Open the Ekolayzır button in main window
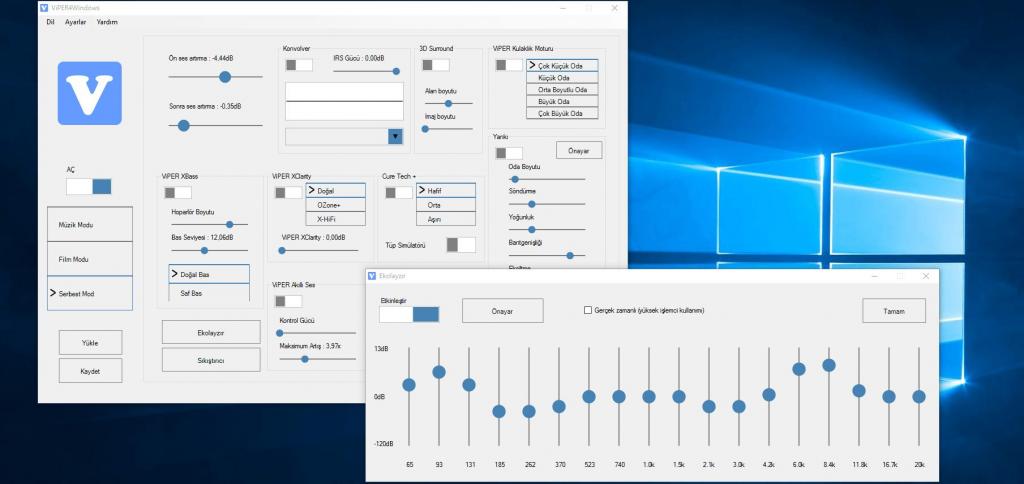Viewport: 1024px width, 484px height. click(211, 332)
